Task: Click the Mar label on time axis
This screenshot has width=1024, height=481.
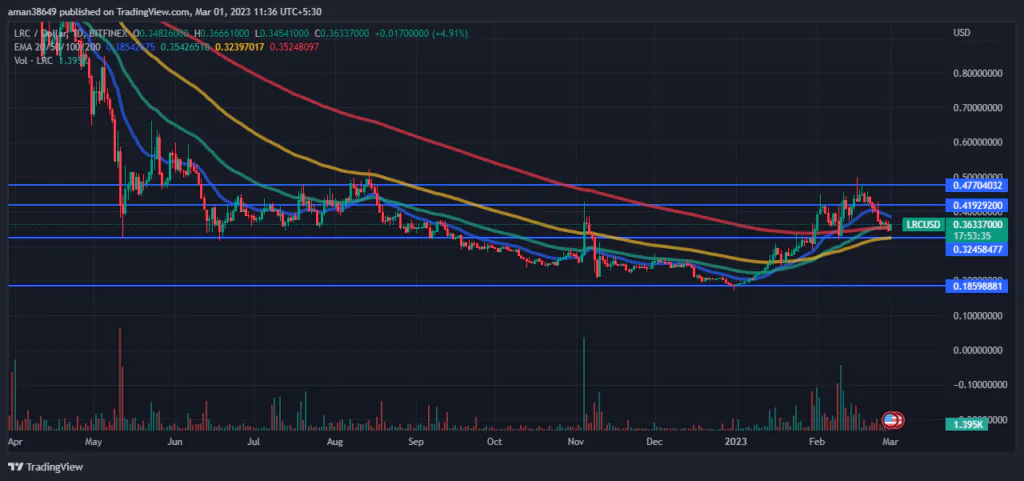Action: click(891, 442)
